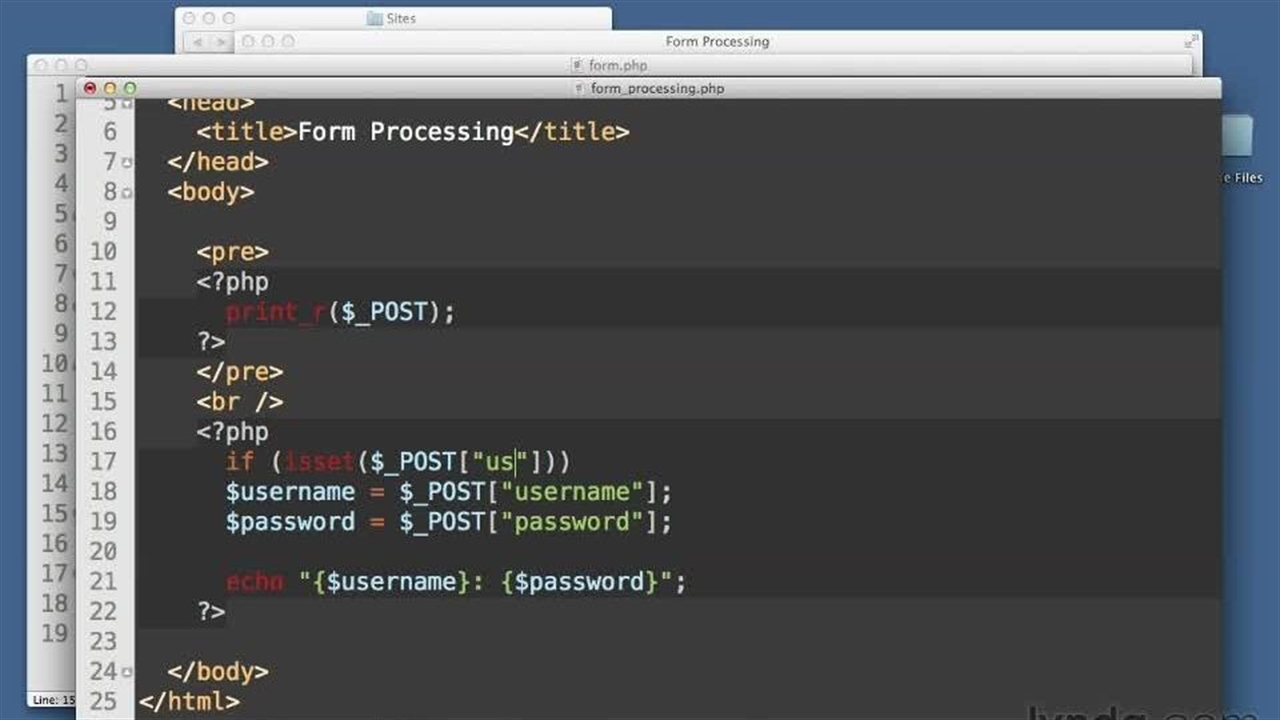Click the echo statement on line 21
1280x720 pixels.
254,582
